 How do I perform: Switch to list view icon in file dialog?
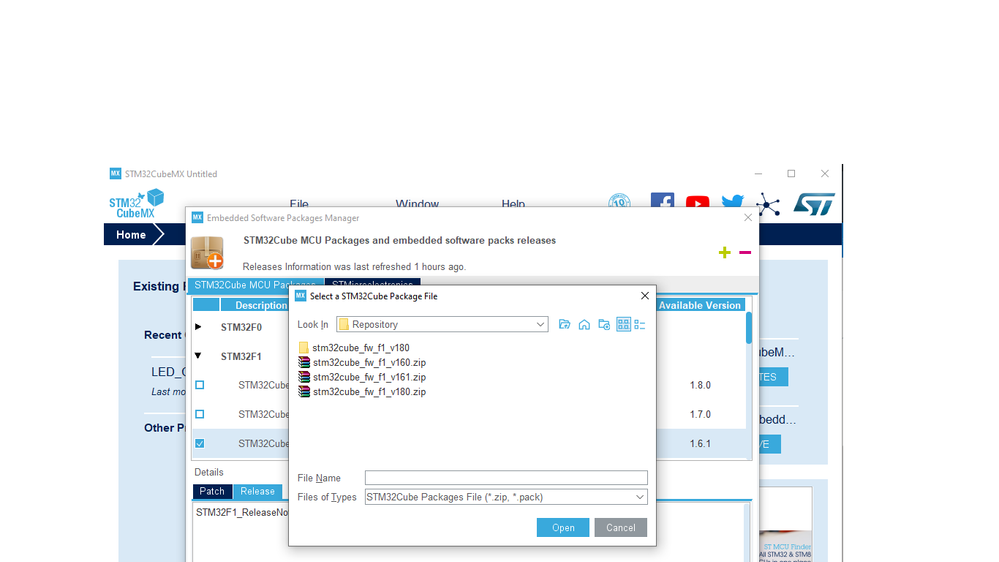click(x=623, y=324)
